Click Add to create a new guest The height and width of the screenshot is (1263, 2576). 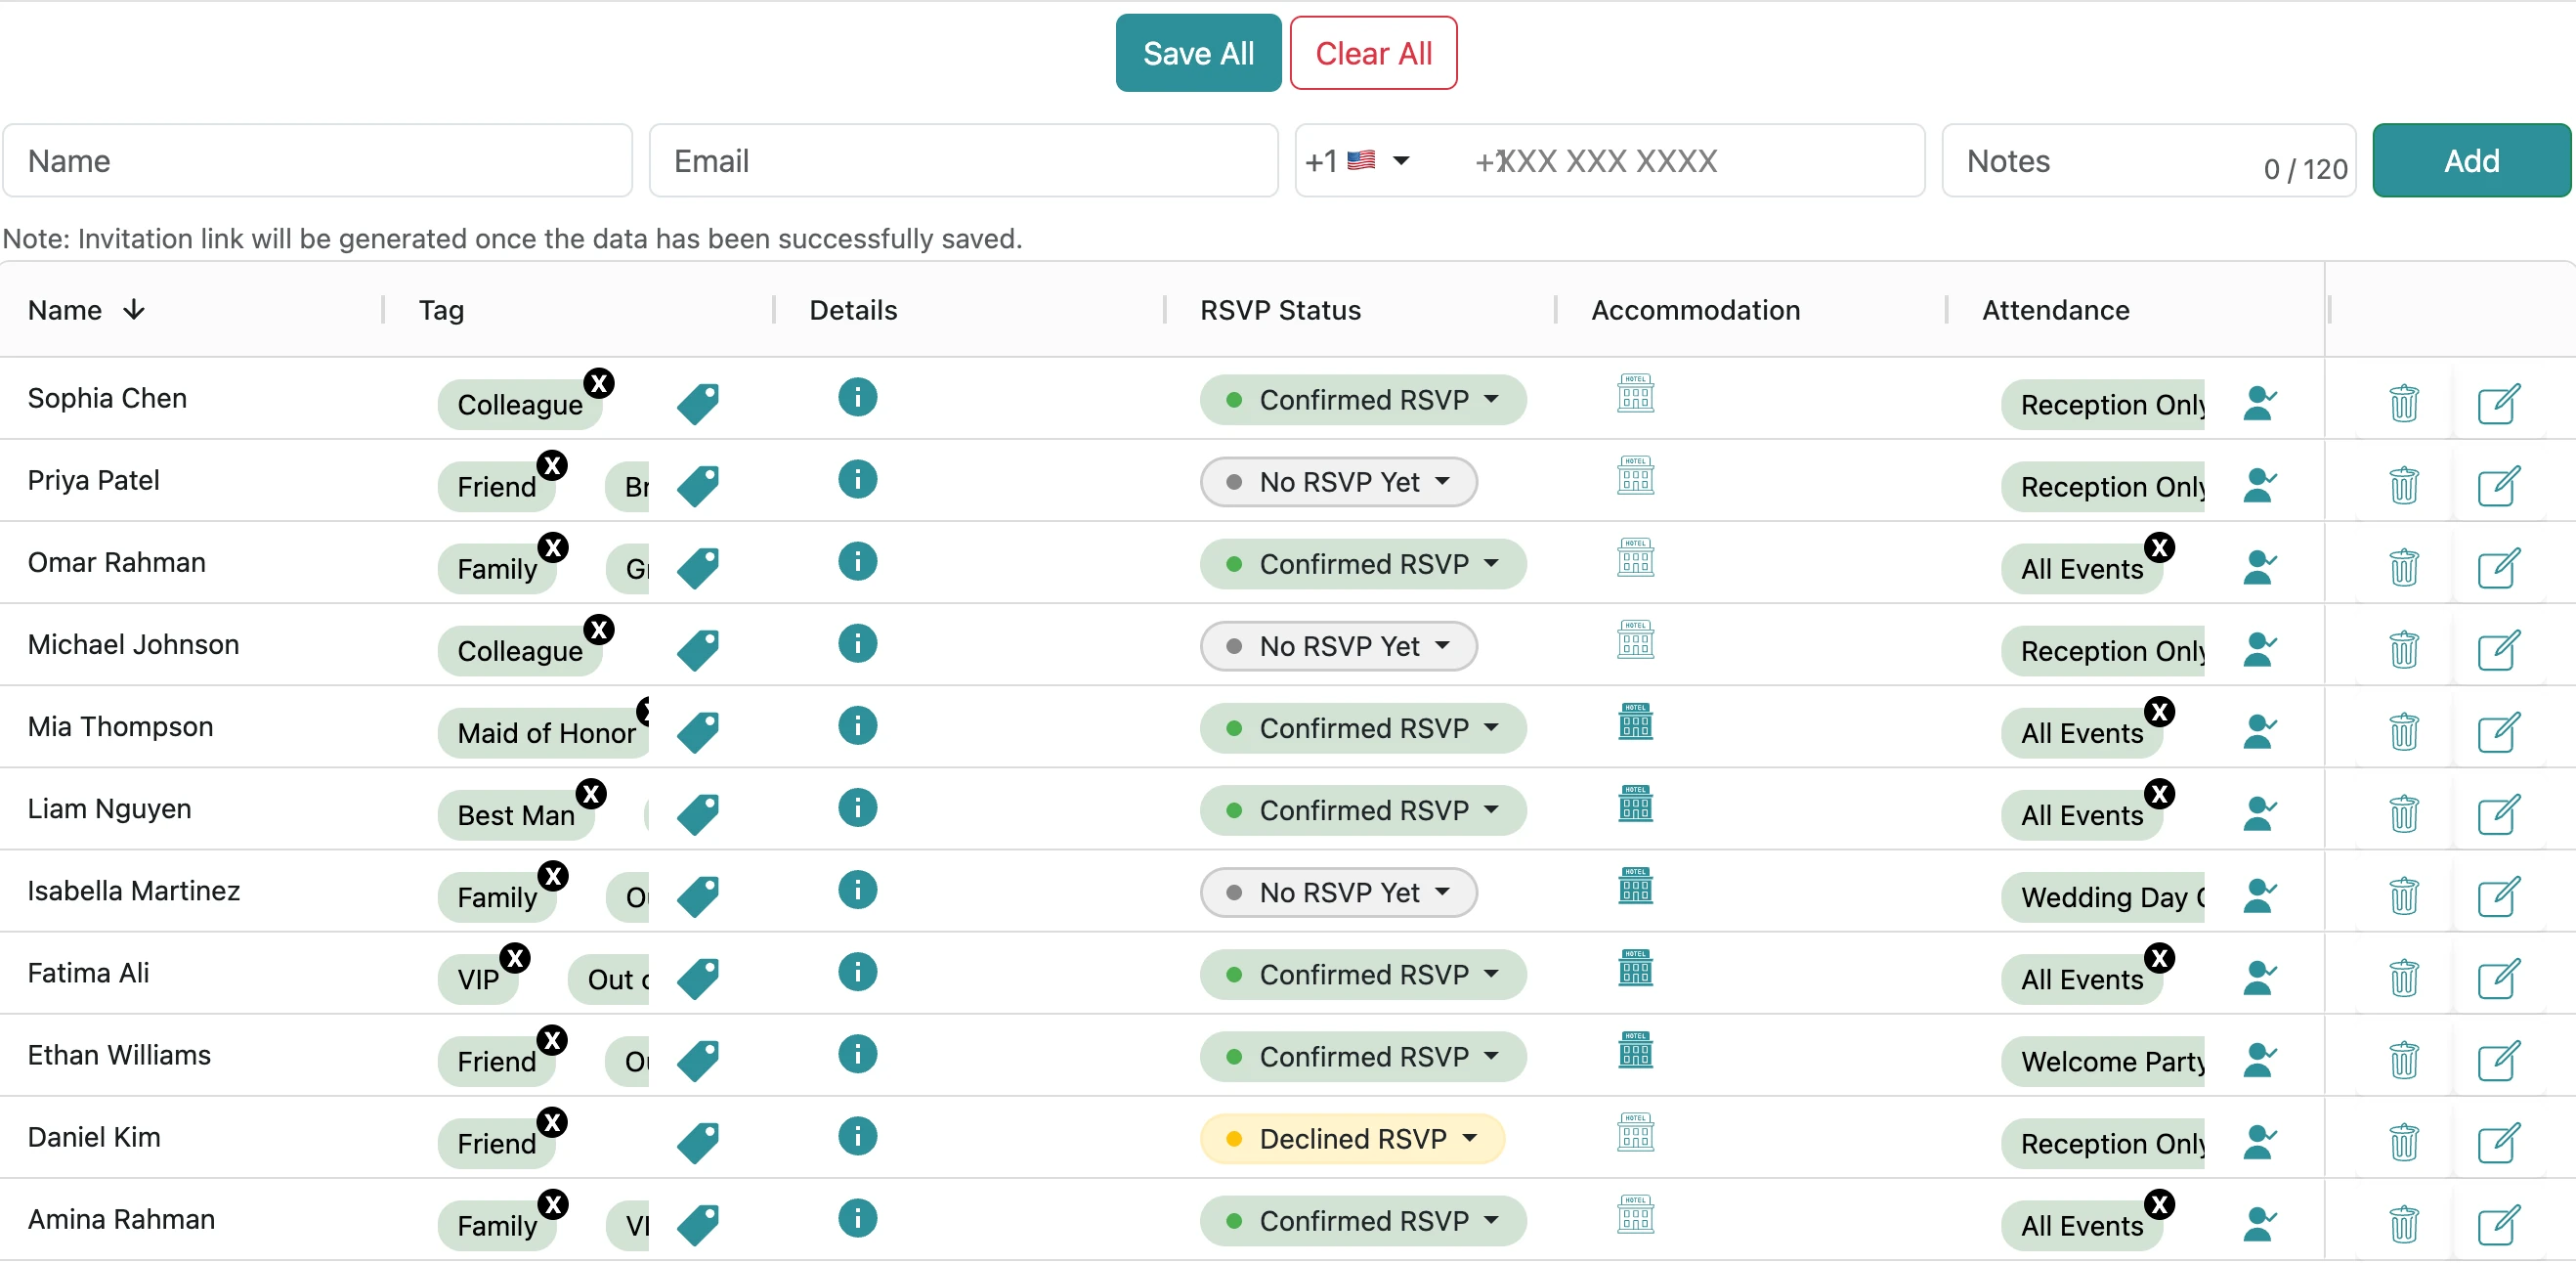coord(2470,160)
